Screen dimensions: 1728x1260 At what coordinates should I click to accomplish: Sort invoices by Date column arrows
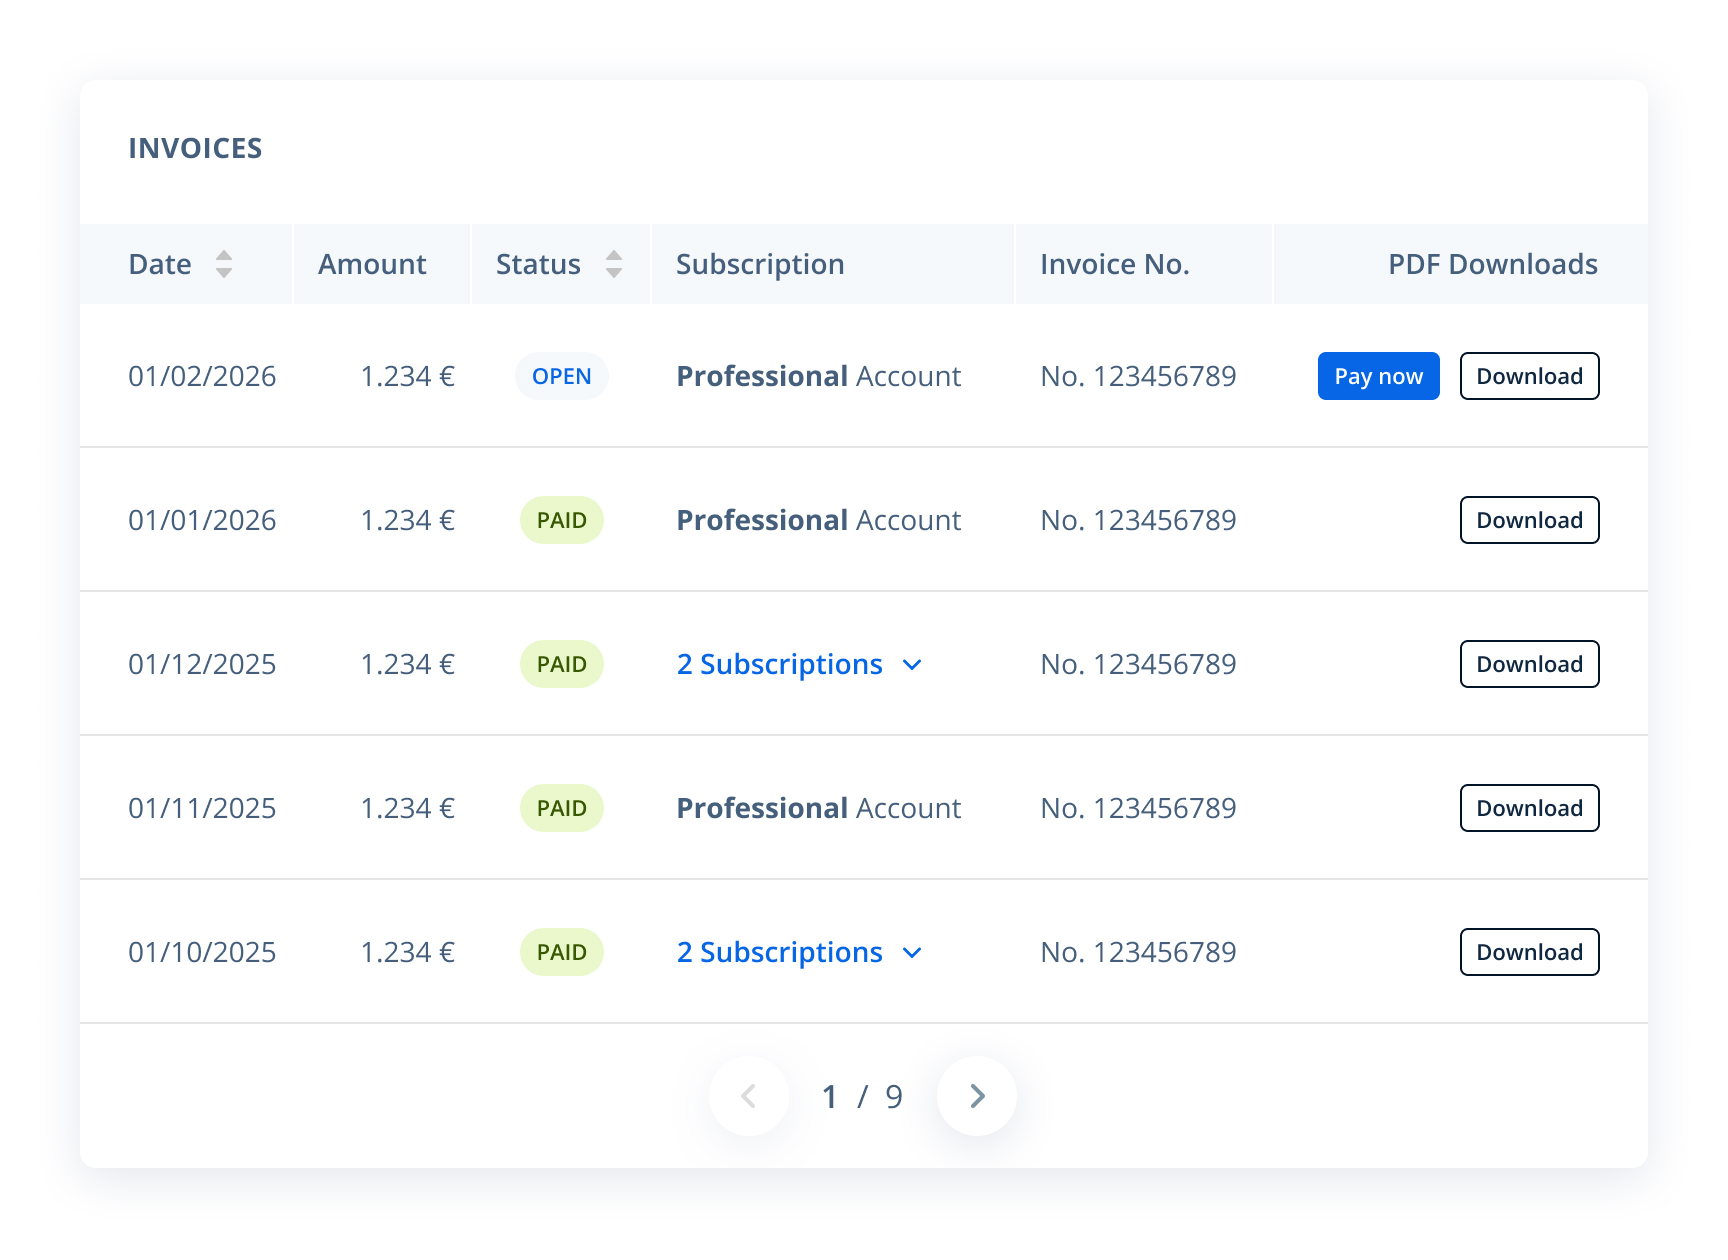[x=224, y=264]
